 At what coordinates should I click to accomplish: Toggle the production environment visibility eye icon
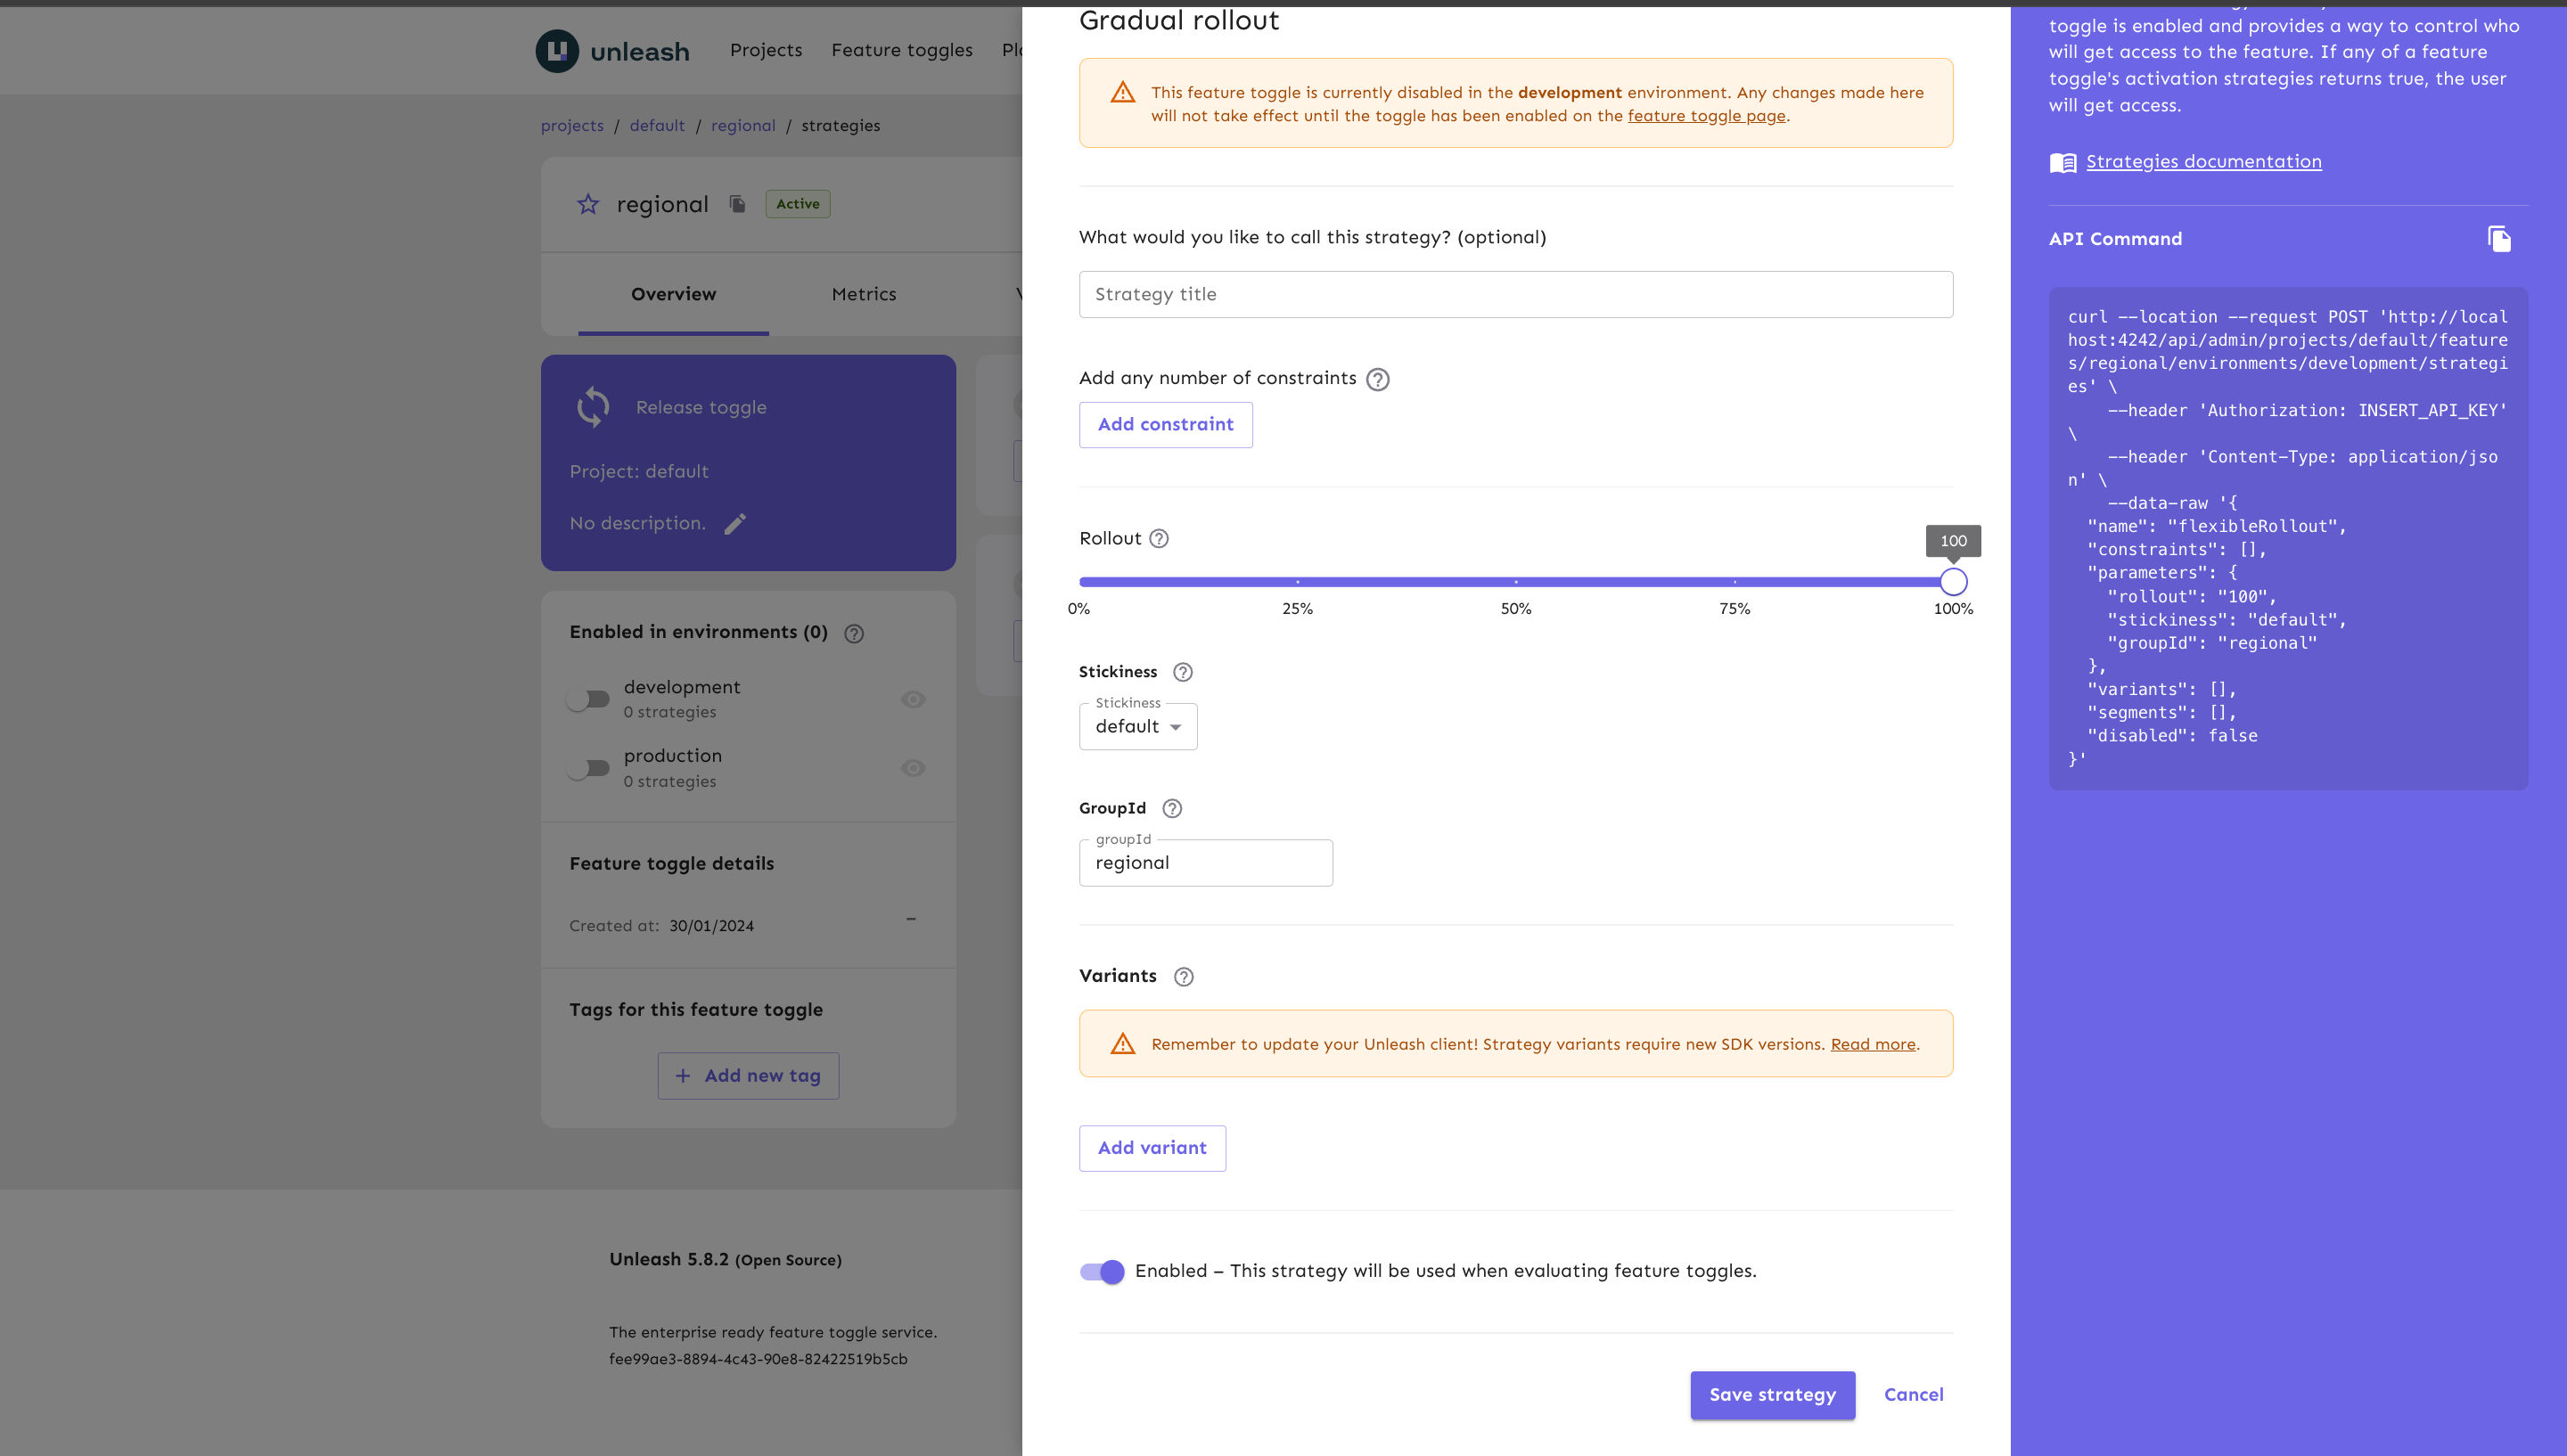[914, 767]
